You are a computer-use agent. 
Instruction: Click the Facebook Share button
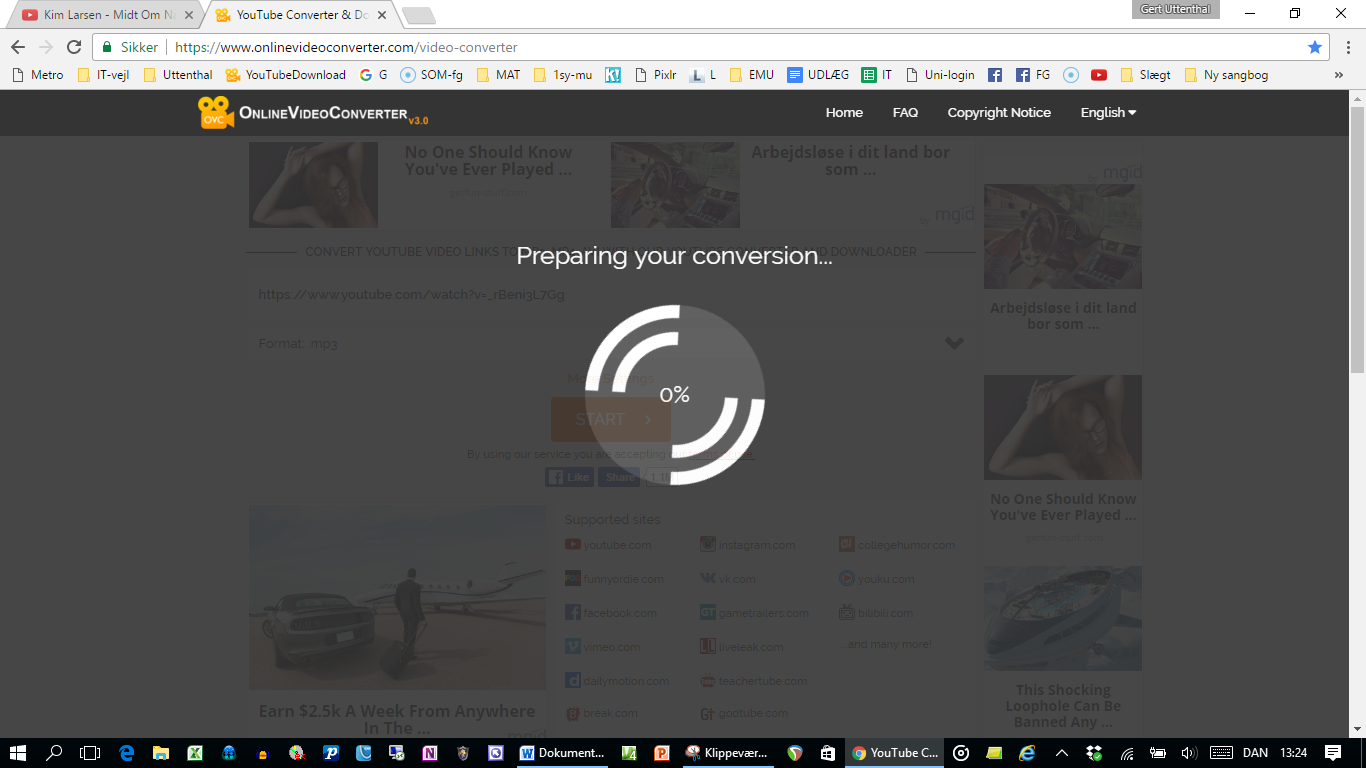[619, 477]
